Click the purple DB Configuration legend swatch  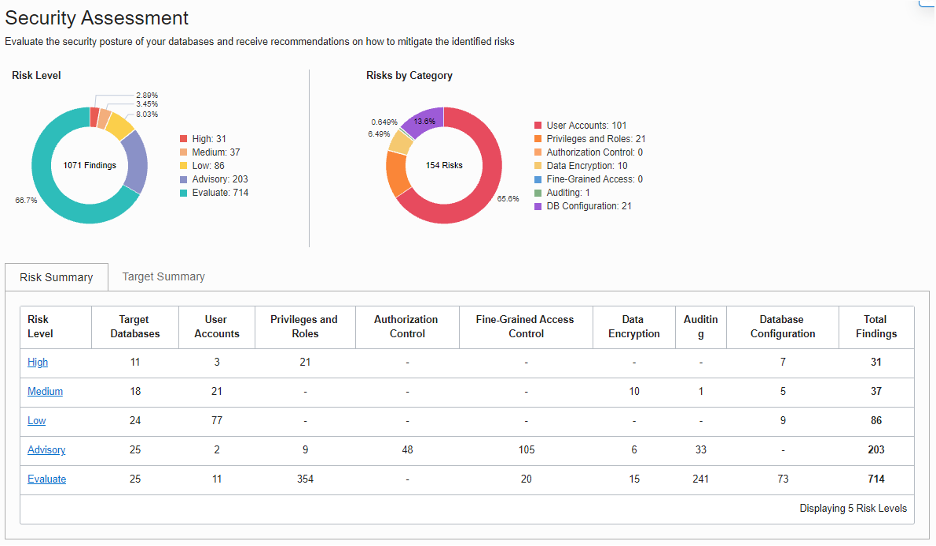tap(538, 206)
